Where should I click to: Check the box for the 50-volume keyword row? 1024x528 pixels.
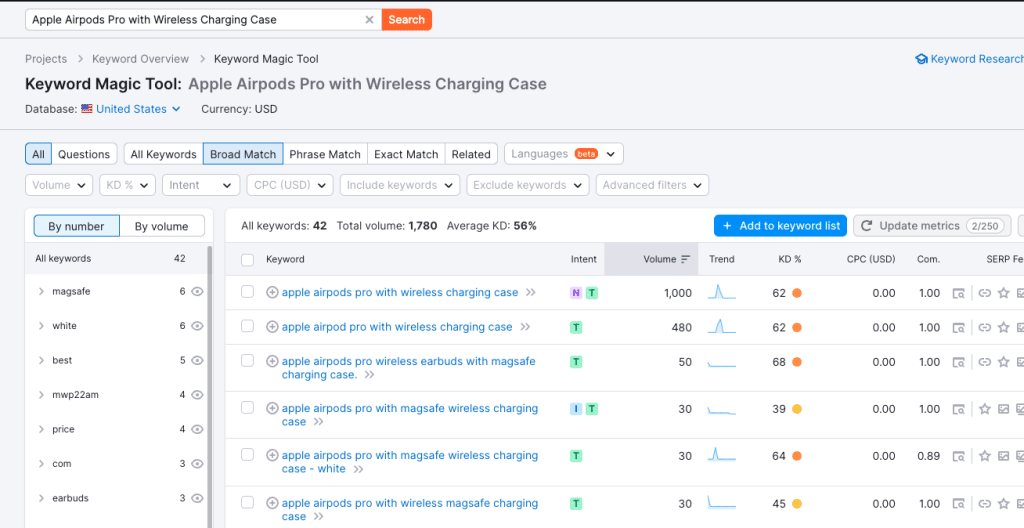point(248,361)
